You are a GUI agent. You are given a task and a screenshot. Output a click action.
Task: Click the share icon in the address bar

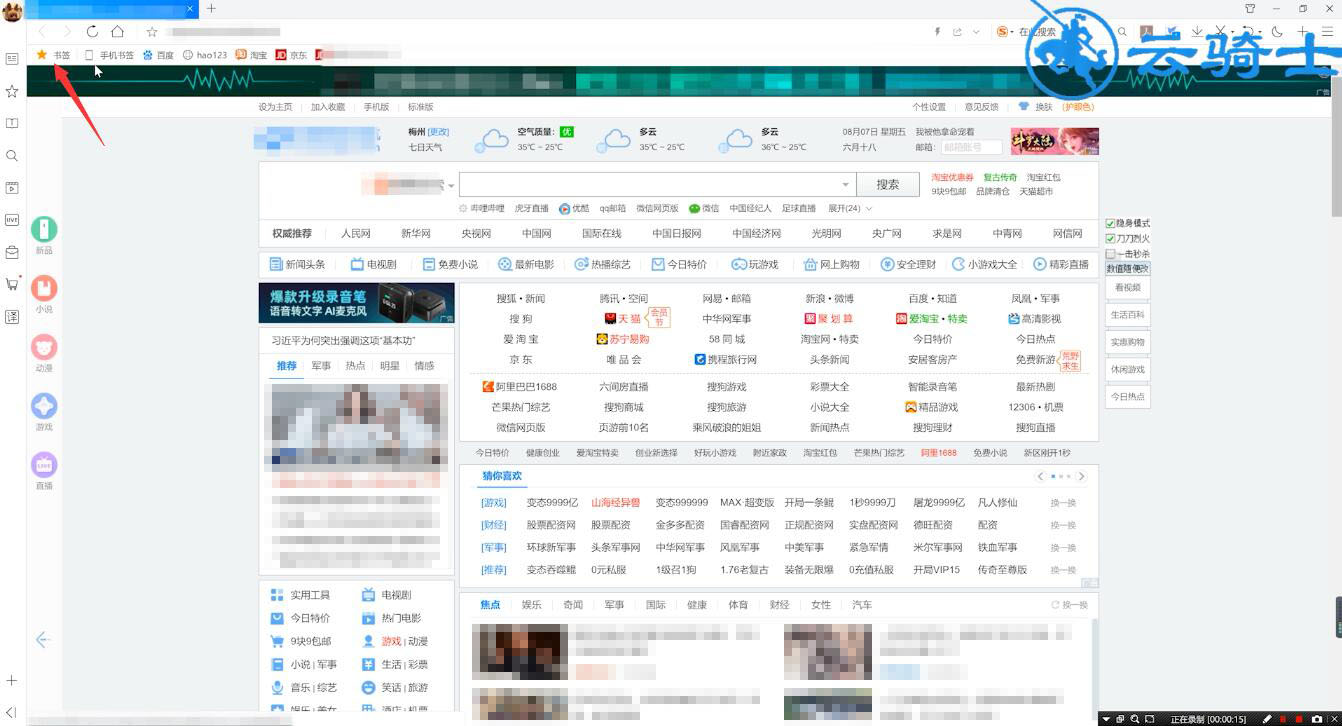pyautogui.click(x=957, y=32)
